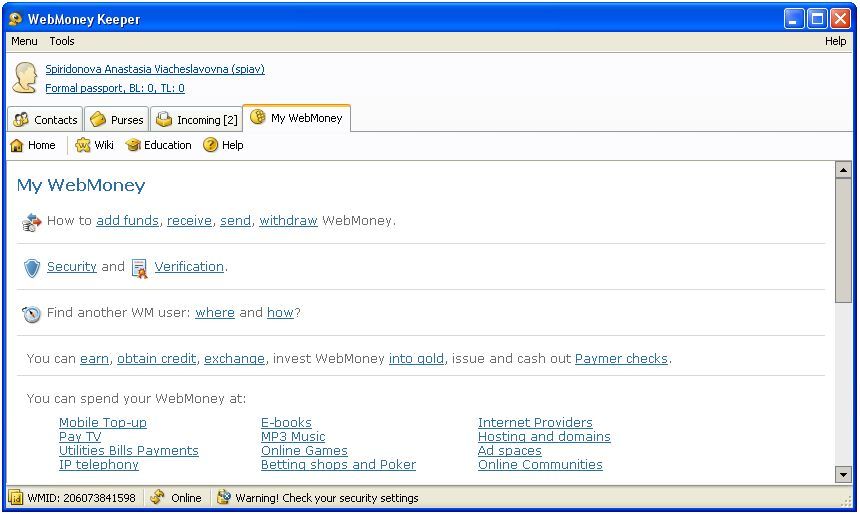Viewport: 860px width, 514px height.
Task: Switch to the Purses tab
Action: pyautogui.click(x=117, y=120)
